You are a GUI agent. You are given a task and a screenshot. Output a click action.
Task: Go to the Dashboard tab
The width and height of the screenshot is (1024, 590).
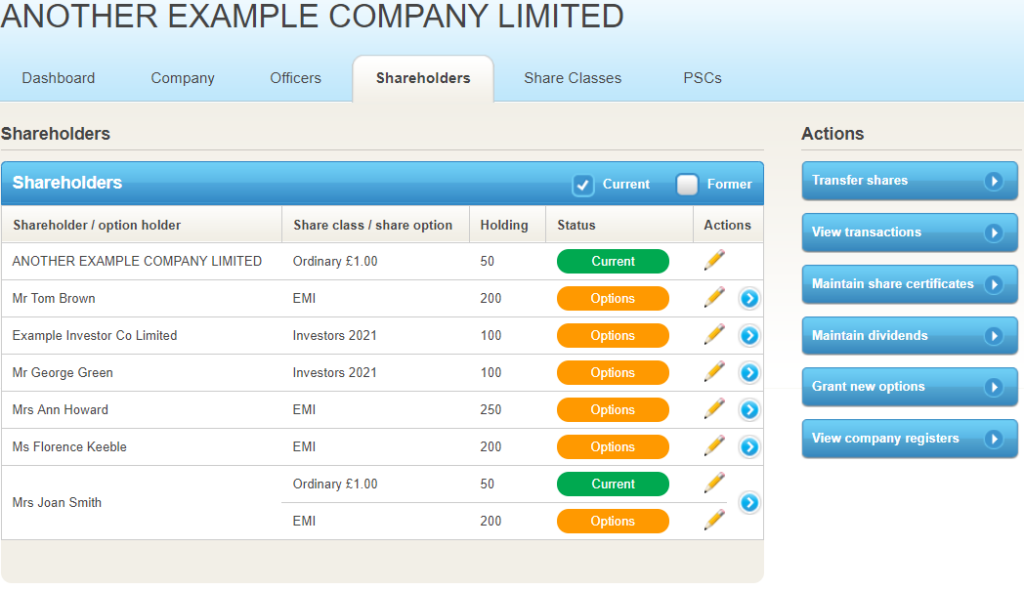58,78
